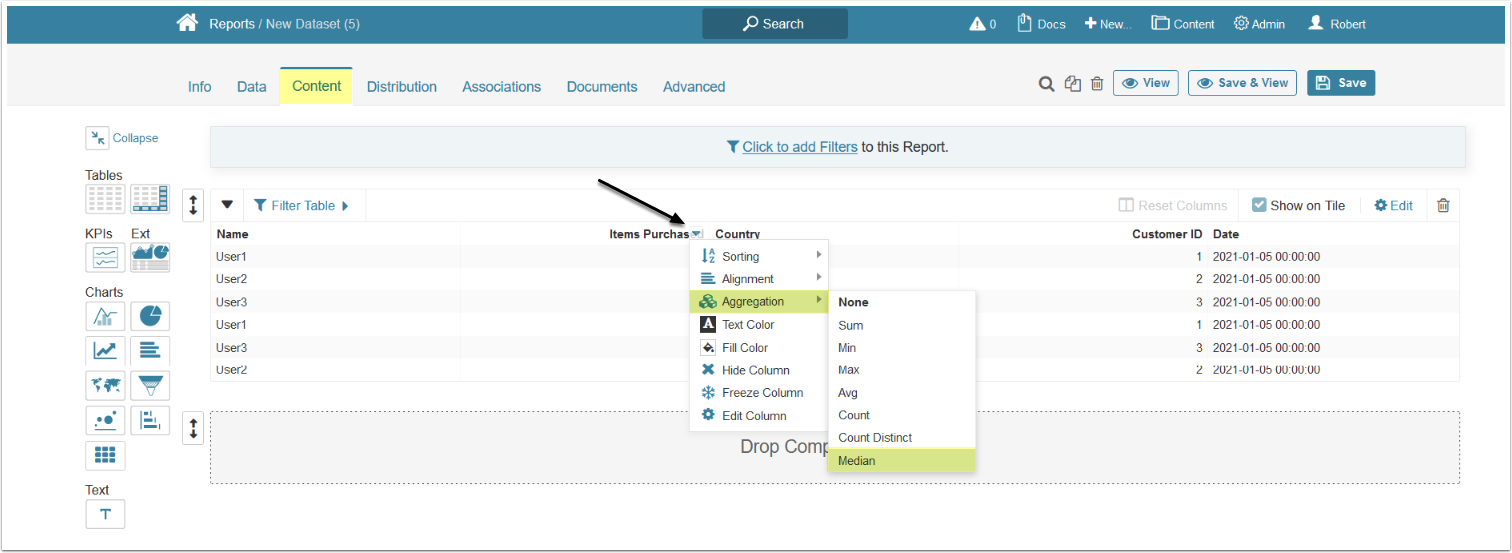
Task: Click the move handle beside the table
Action: (x=193, y=205)
